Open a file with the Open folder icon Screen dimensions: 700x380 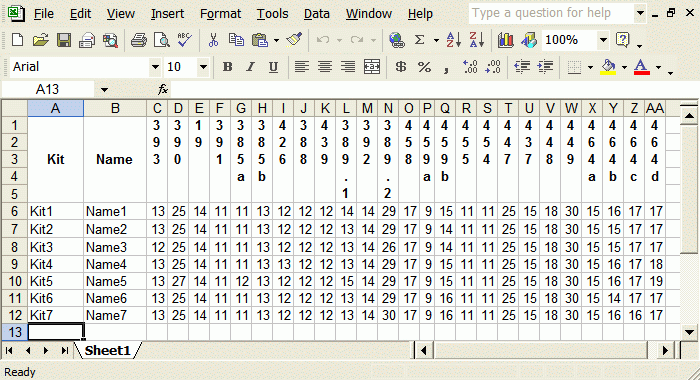40,40
